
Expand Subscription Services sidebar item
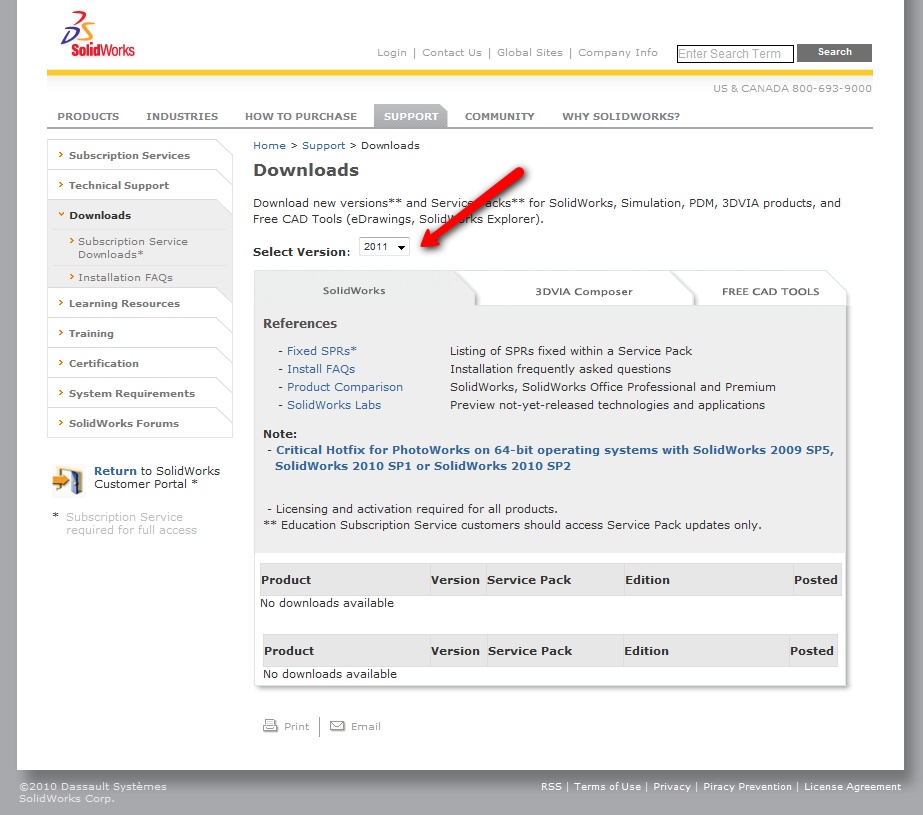click(130, 155)
